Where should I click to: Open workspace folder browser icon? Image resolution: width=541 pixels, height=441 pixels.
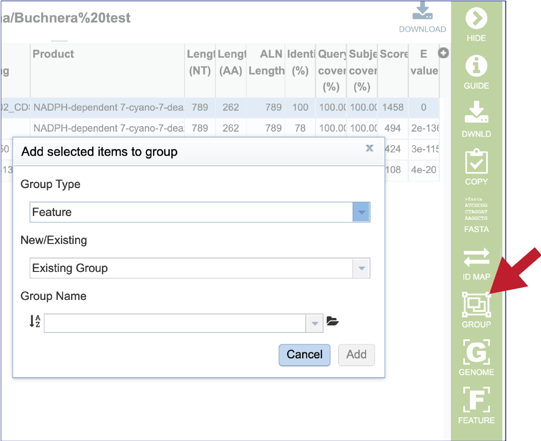pos(332,321)
